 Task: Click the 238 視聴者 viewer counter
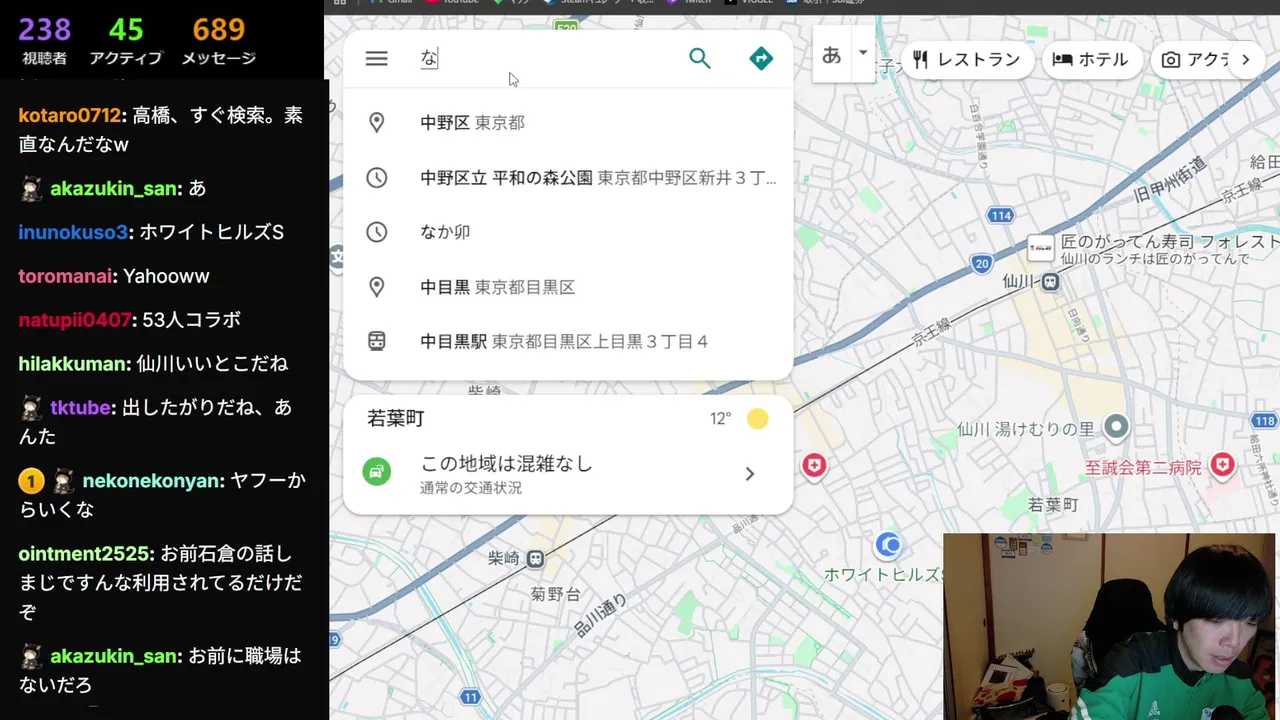(x=44, y=42)
